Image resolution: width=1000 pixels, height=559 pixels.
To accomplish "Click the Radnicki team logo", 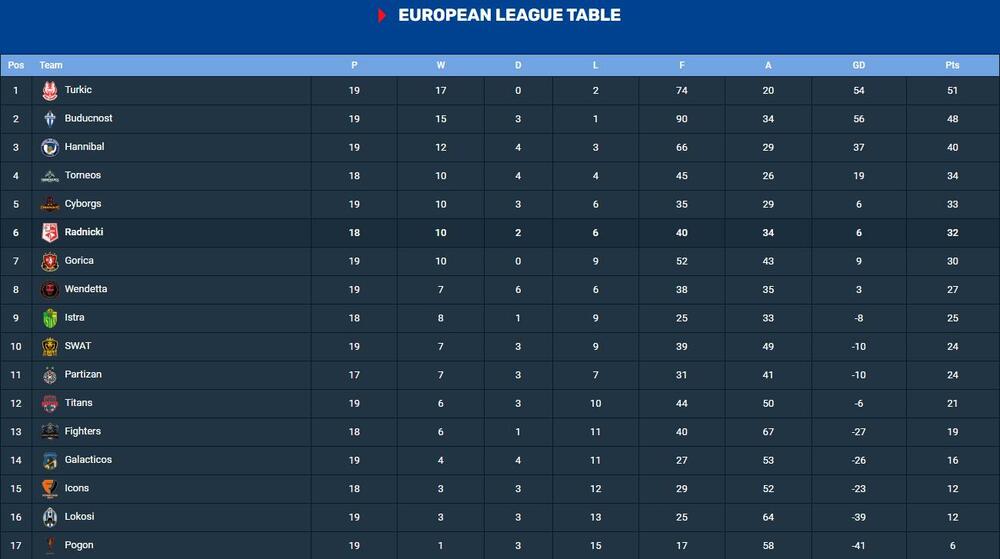I will click(50, 233).
